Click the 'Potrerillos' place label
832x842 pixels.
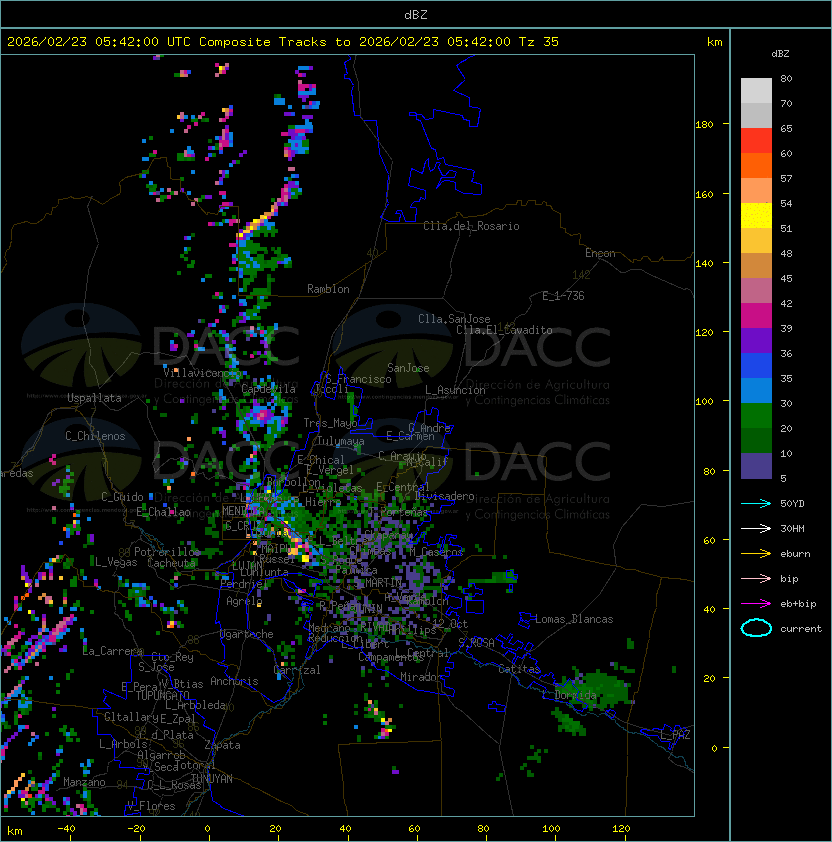[167, 552]
